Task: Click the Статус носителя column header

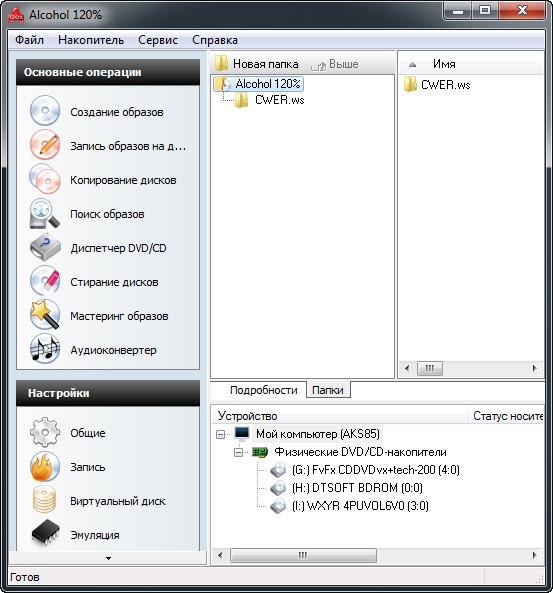Action: pos(505,416)
